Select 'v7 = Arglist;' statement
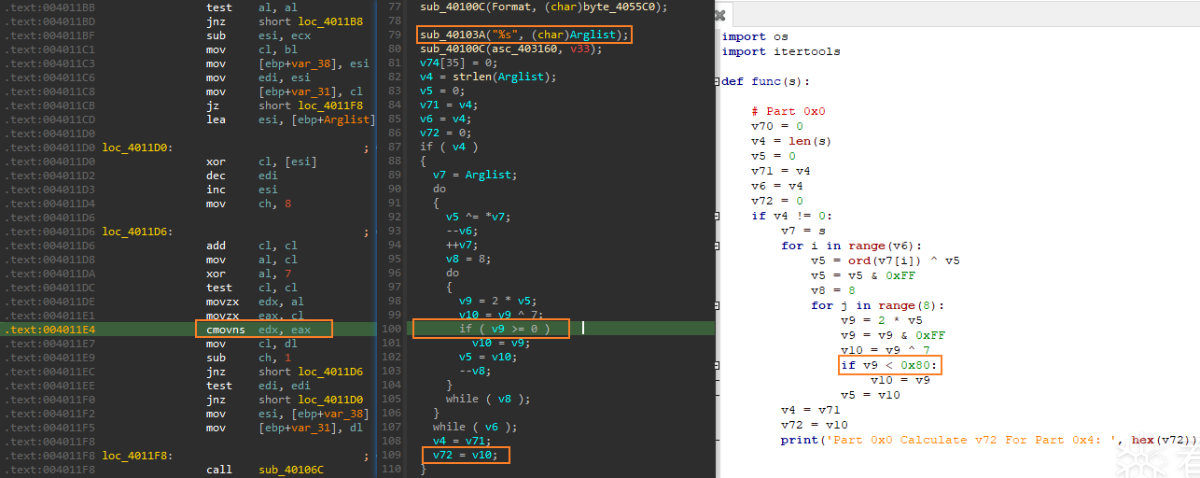The width and height of the screenshot is (1200, 478). [475, 175]
